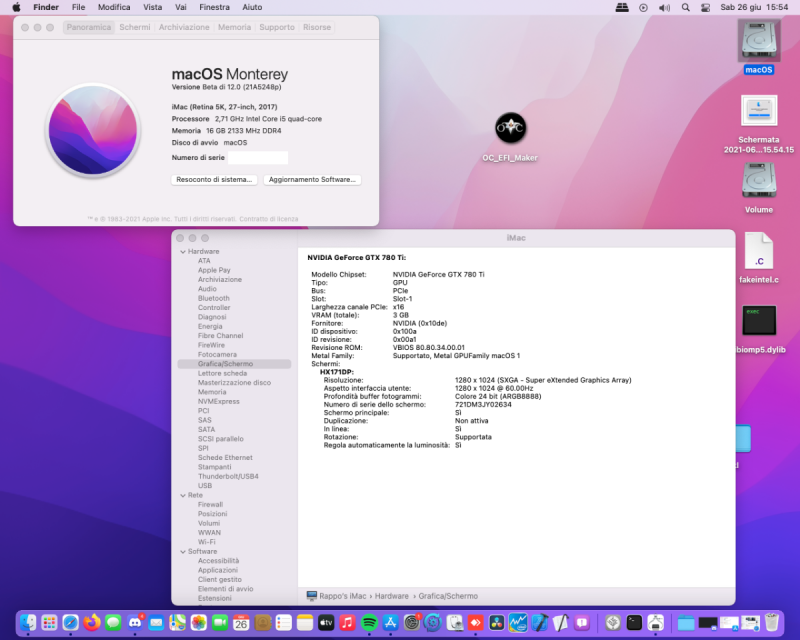The image size is (800, 640).
Task: Open Music app in the dock
Action: tap(347, 623)
